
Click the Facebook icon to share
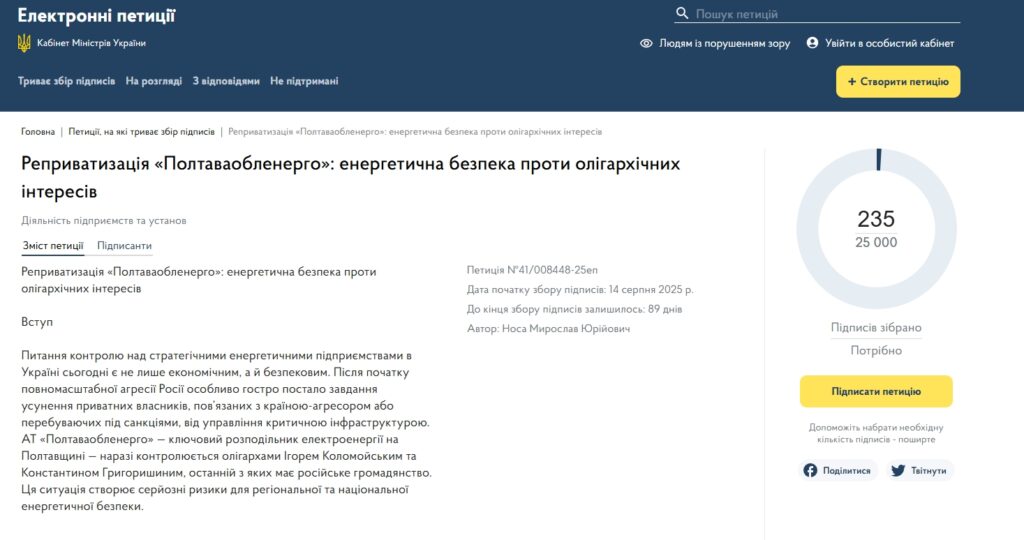(811, 470)
